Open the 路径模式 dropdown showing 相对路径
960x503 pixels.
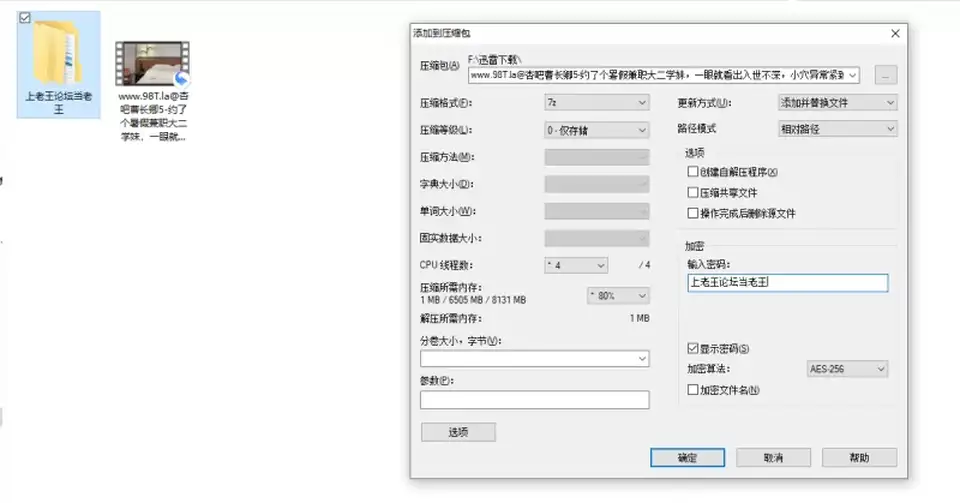pyautogui.click(x=838, y=129)
